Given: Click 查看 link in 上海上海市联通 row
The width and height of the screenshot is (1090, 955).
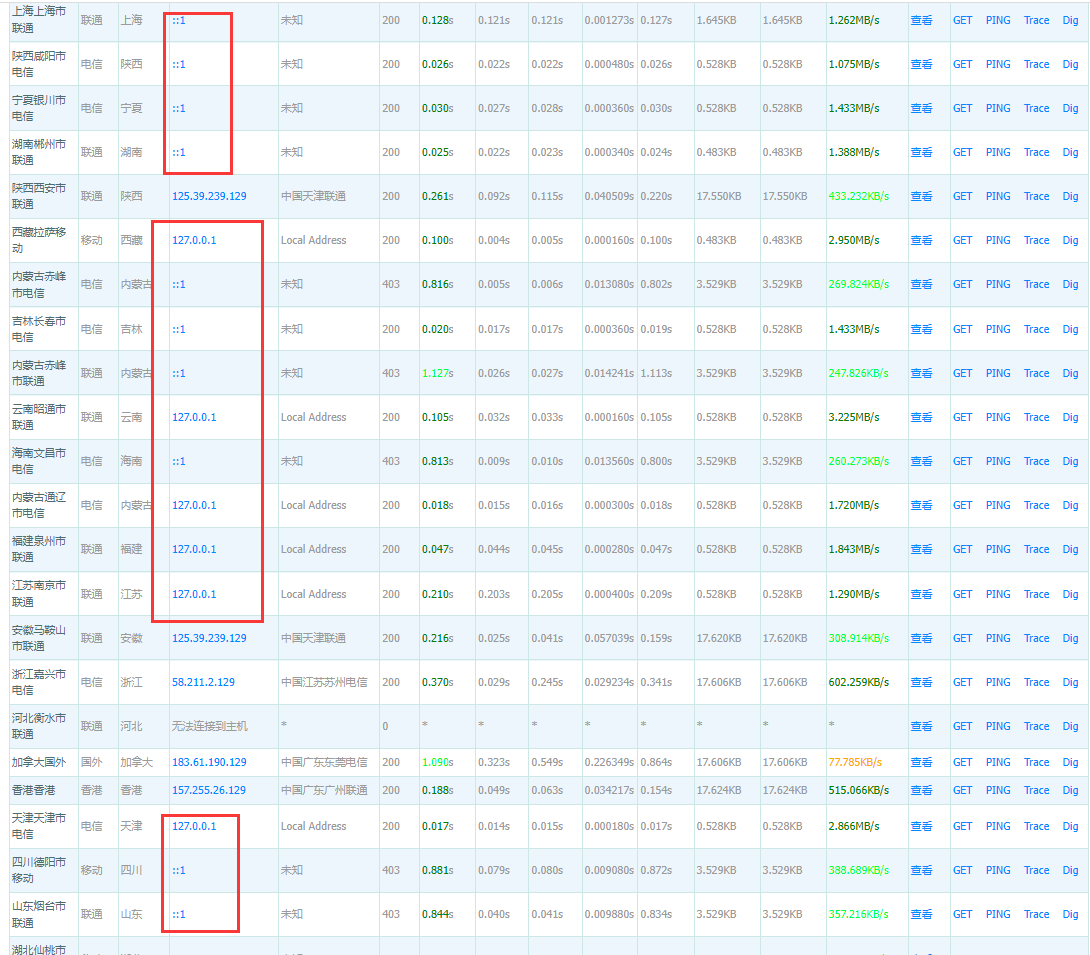Looking at the screenshot, I should [x=920, y=20].
